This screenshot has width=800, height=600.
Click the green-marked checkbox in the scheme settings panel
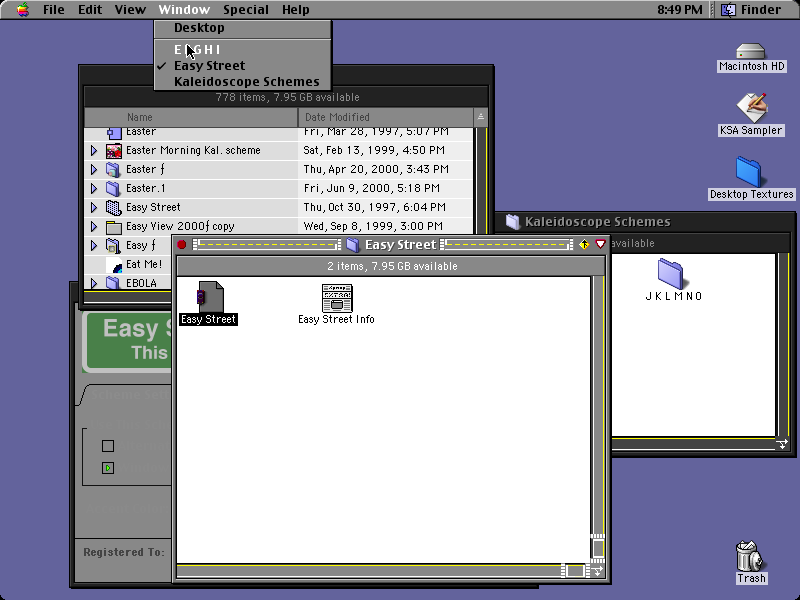108,468
